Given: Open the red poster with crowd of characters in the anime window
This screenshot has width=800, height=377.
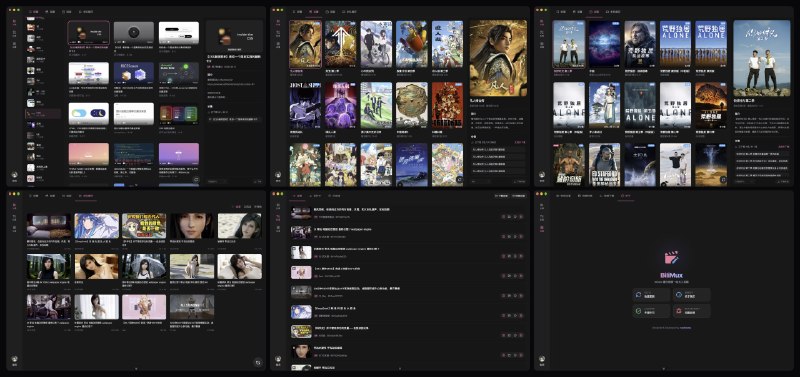Looking at the screenshot, I should coord(447,105).
